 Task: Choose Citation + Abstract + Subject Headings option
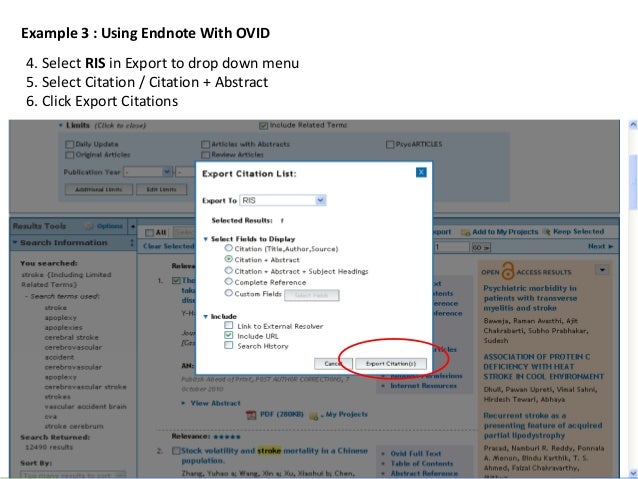click(229, 270)
